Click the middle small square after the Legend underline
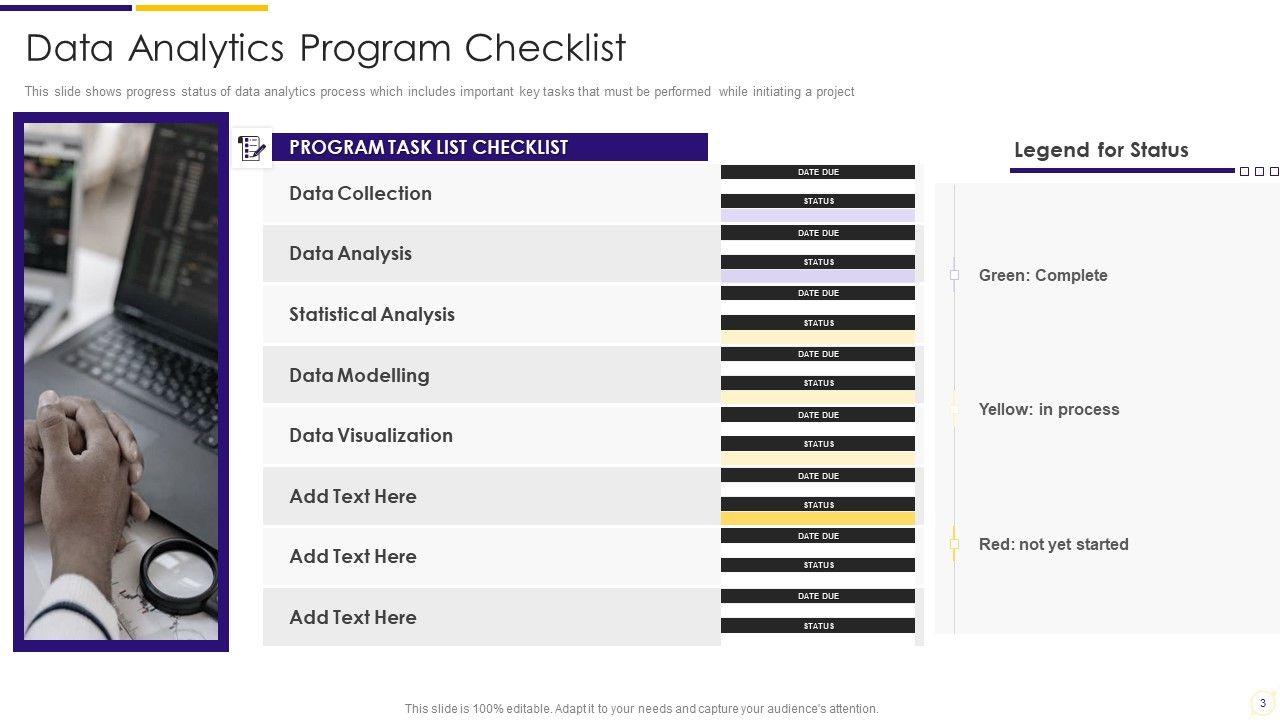 1259,172
